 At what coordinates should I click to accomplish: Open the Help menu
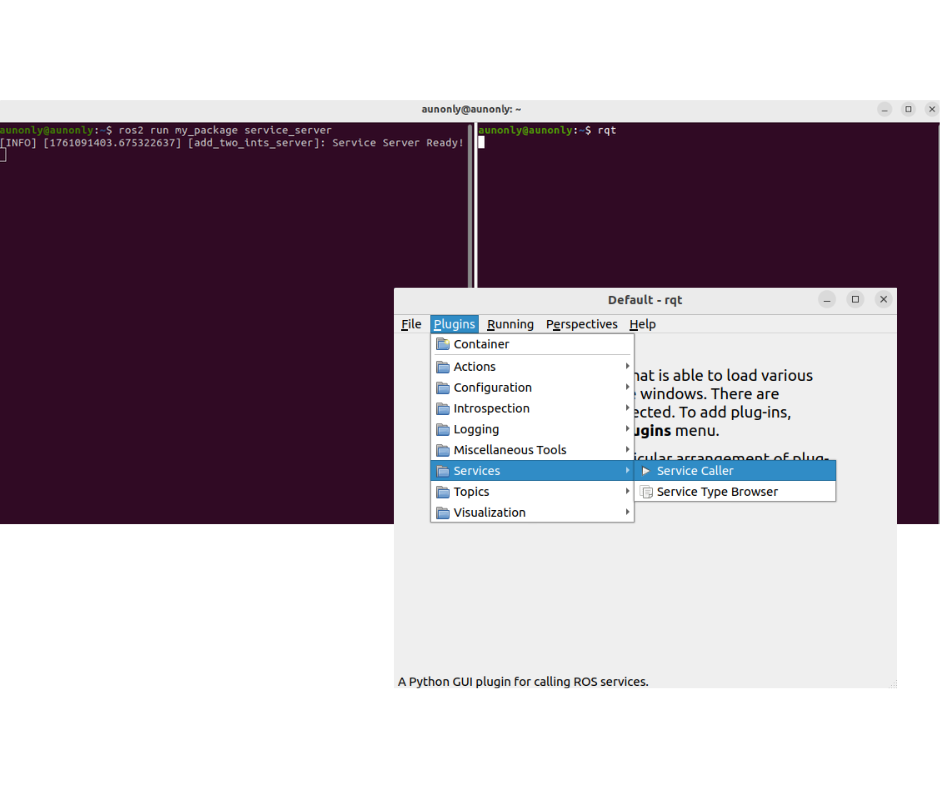(642, 324)
